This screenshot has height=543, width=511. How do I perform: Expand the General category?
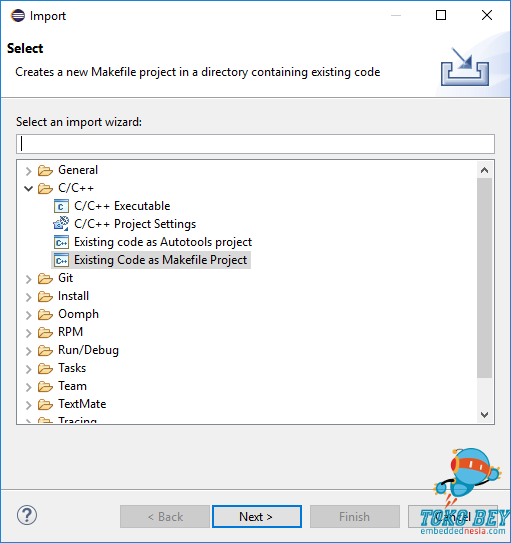[x=28, y=170]
